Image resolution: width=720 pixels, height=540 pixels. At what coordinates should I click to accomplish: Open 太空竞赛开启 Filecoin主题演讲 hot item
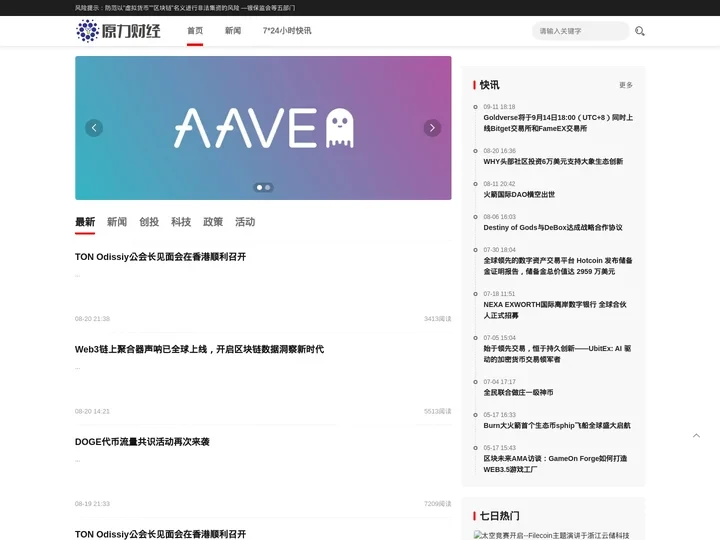551,535
